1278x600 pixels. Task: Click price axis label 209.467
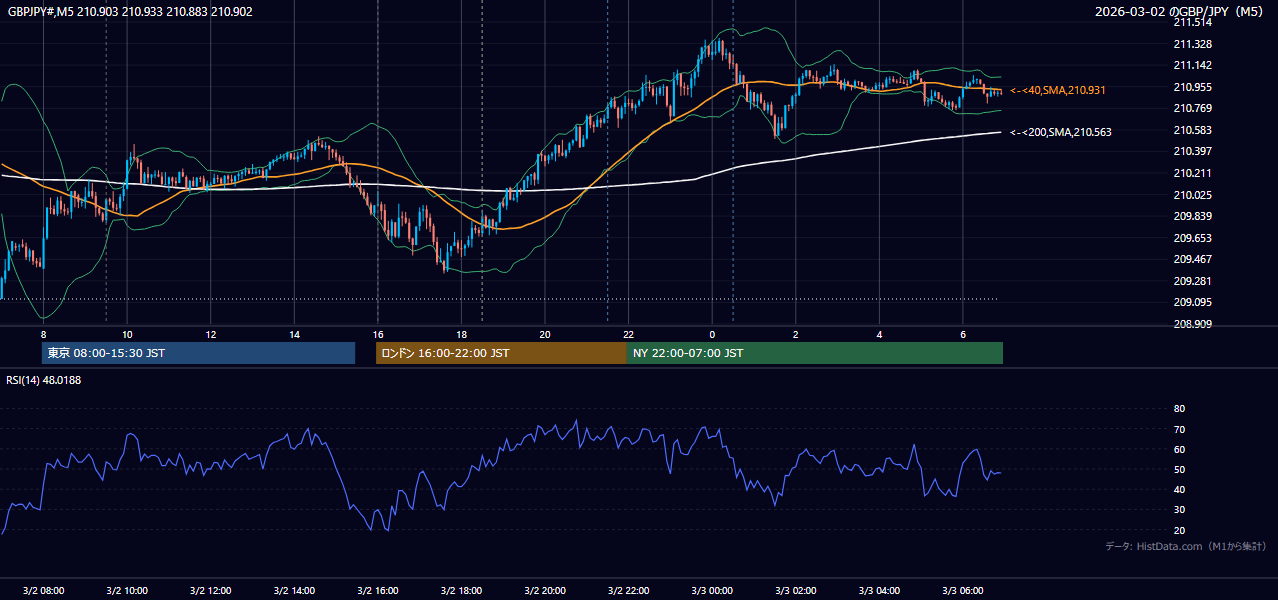coord(1192,259)
